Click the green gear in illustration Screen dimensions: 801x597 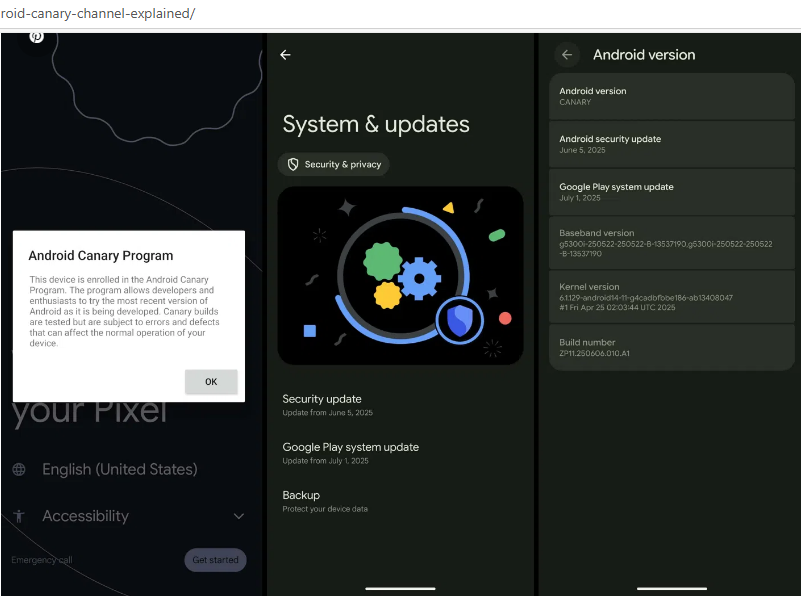click(x=382, y=260)
